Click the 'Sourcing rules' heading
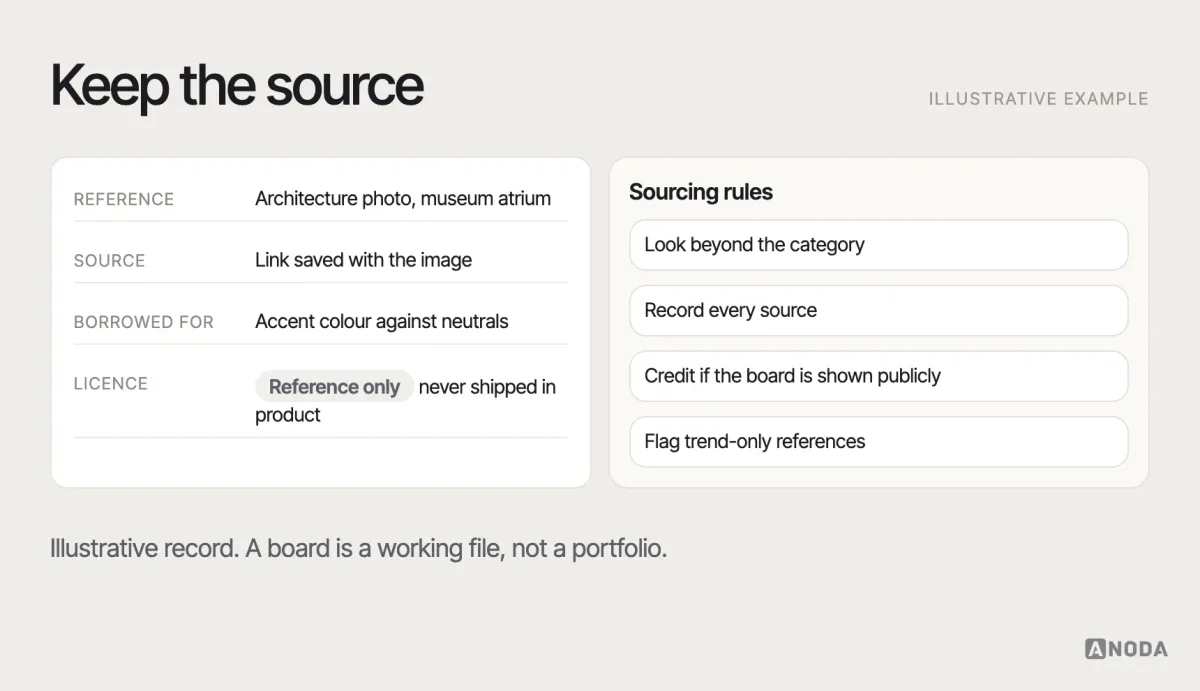 pos(701,192)
